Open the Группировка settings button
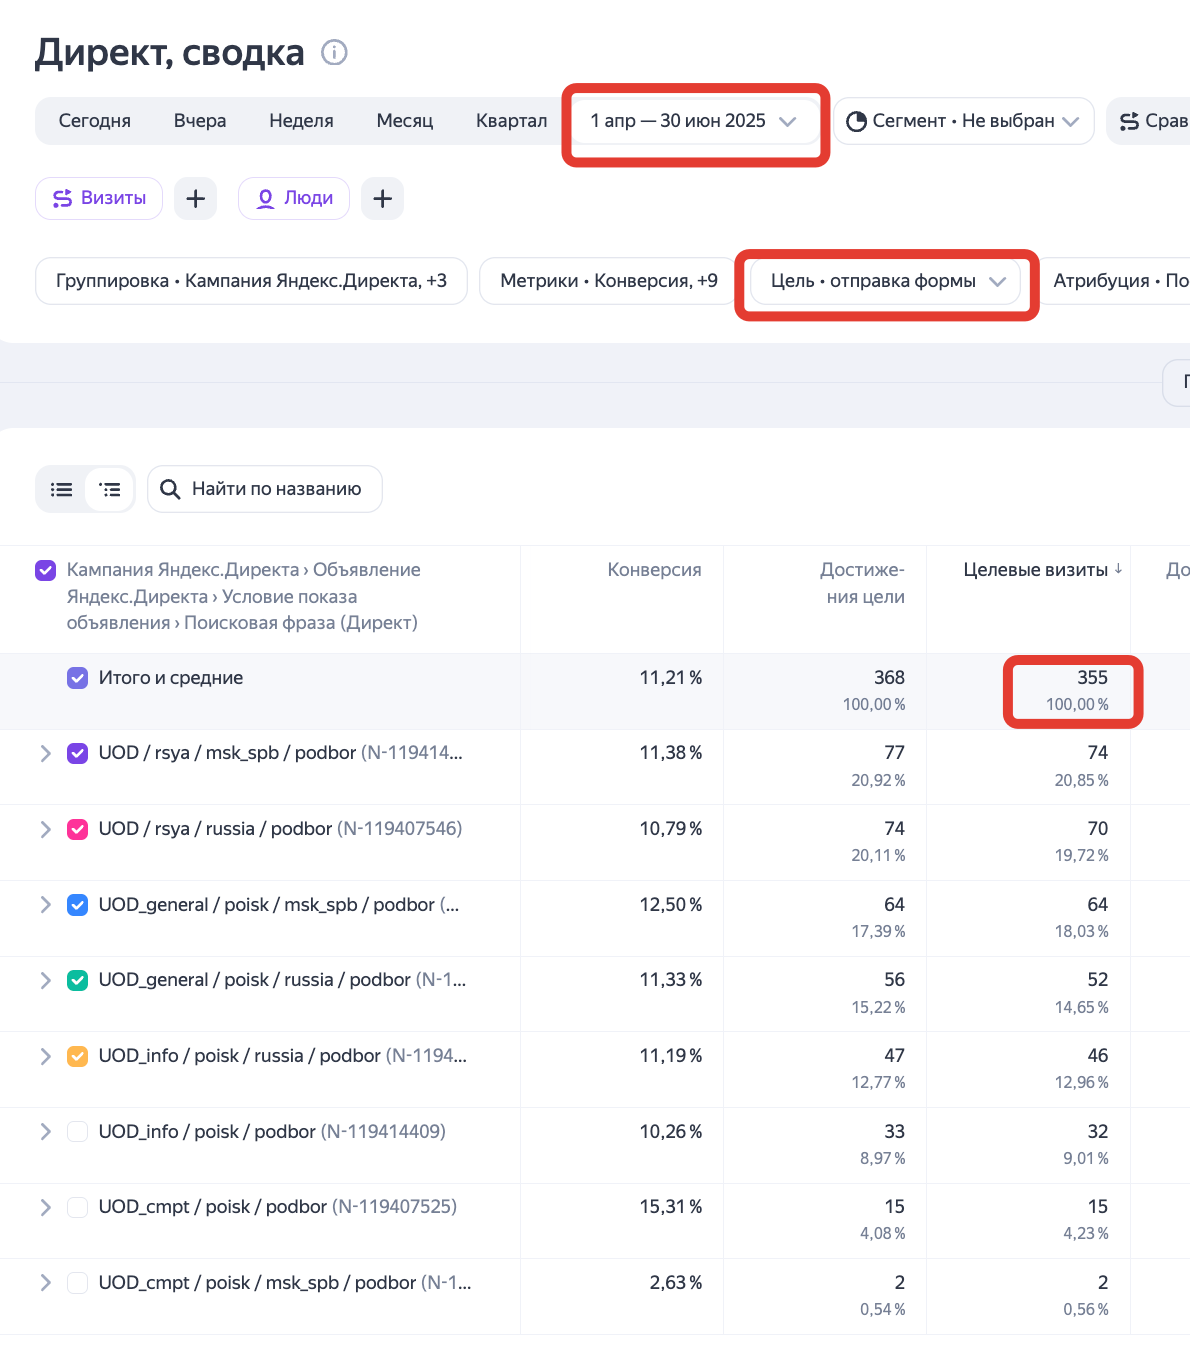Image resolution: width=1190 pixels, height=1348 pixels. click(251, 281)
